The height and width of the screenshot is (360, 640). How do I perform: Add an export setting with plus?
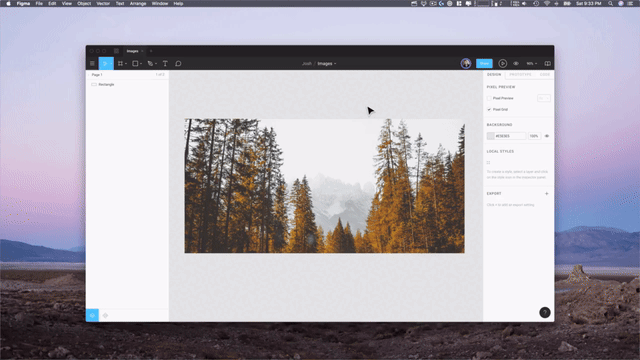pos(547,193)
